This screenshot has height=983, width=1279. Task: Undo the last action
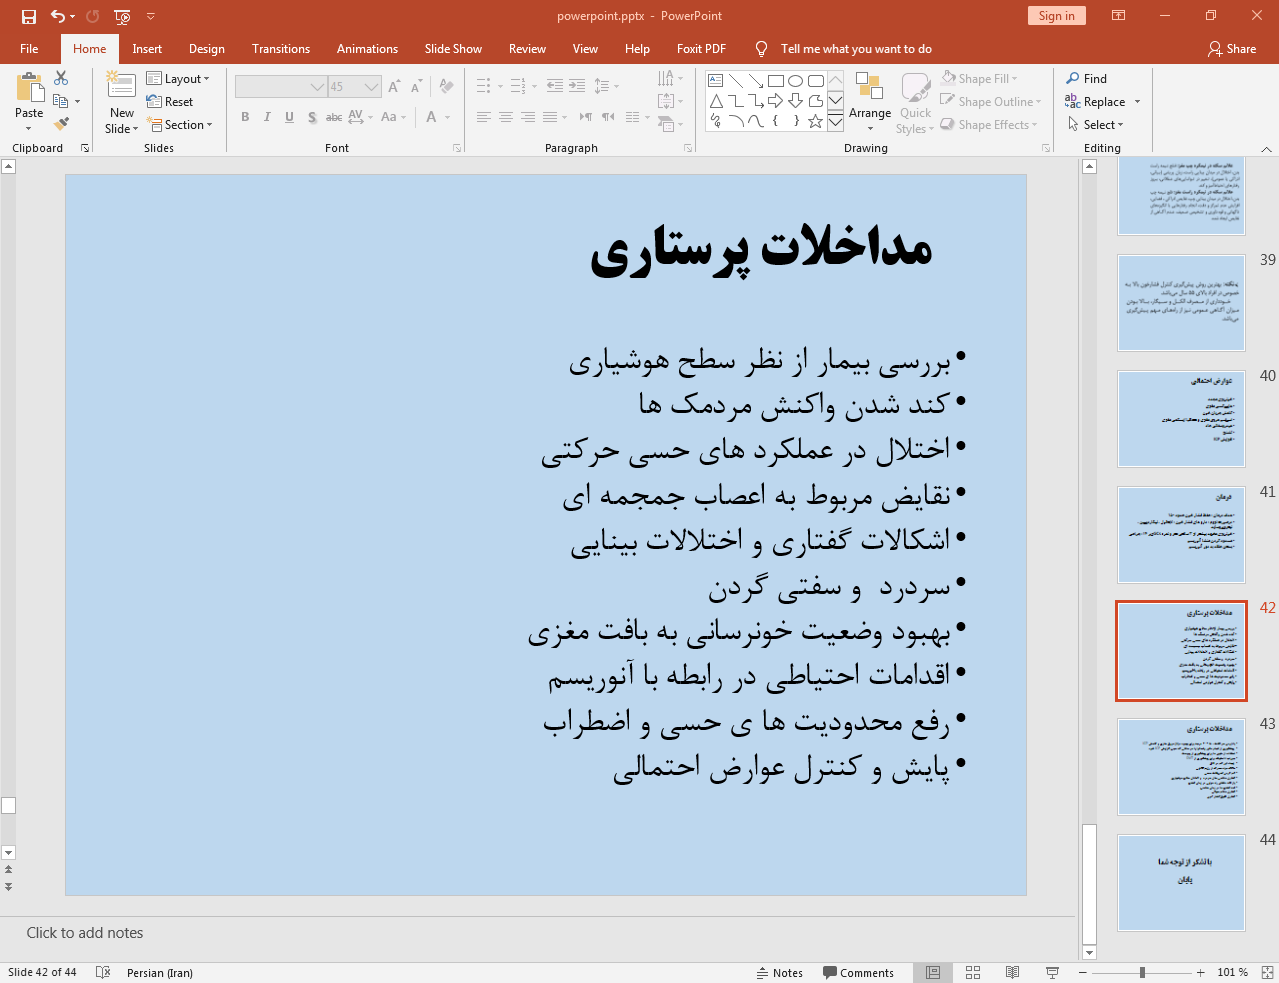point(58,16)
